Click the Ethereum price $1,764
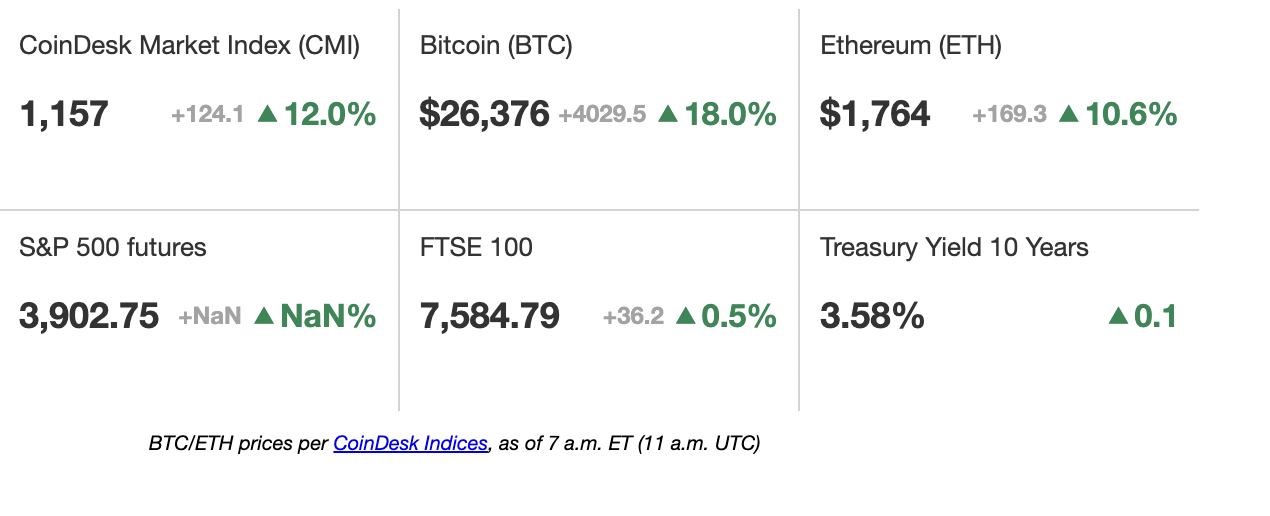The height and width of the screenshot is (516, 1270). coord(875,114)
